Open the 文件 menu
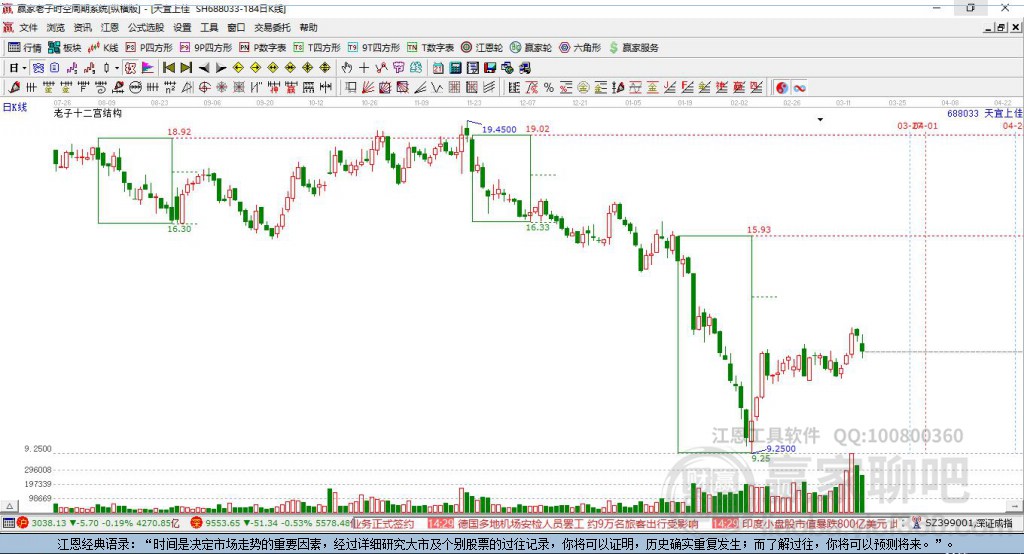This screenshot has height=554, width=1024. (28, 27)
